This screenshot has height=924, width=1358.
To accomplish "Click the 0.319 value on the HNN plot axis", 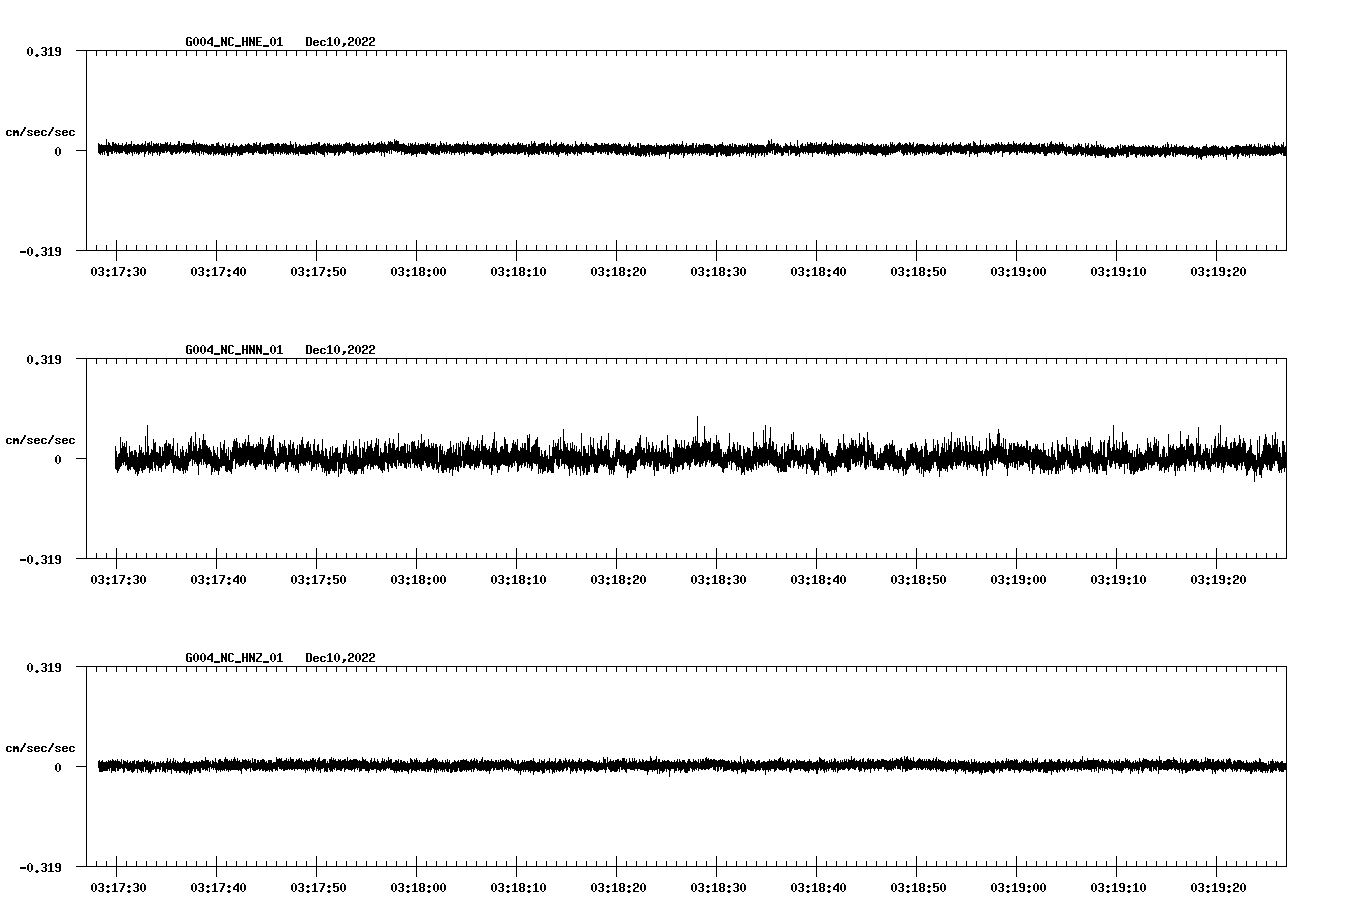I will 43,360.
